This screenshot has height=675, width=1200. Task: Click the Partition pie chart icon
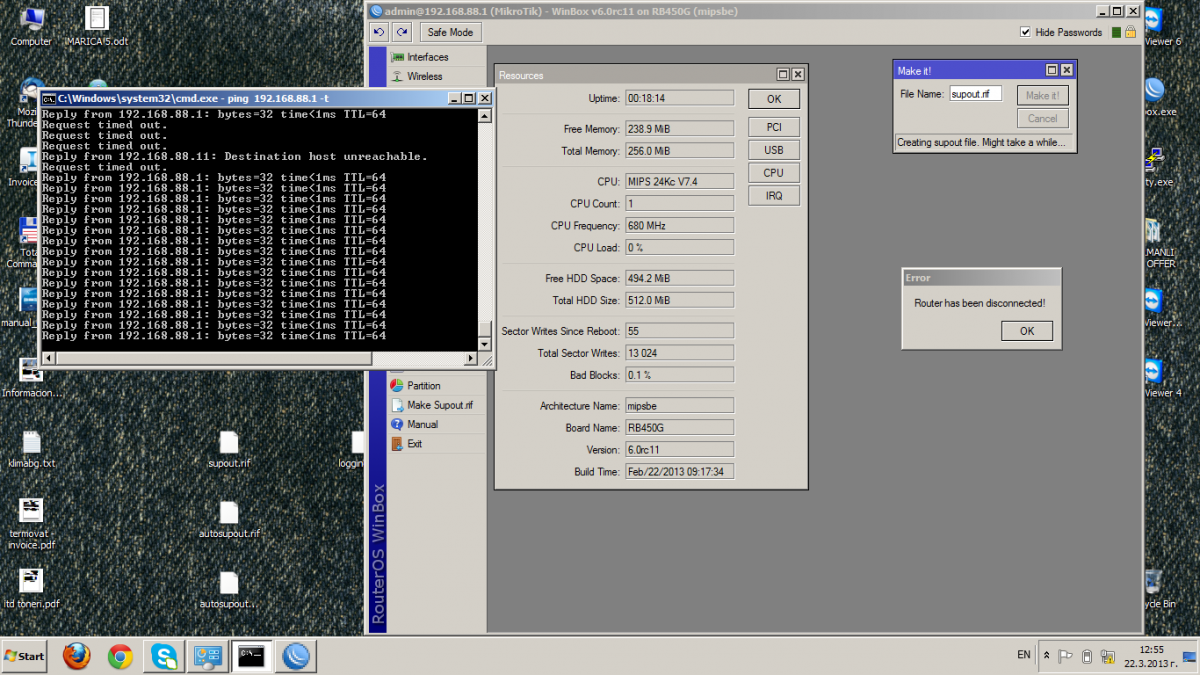coord(397,386)
